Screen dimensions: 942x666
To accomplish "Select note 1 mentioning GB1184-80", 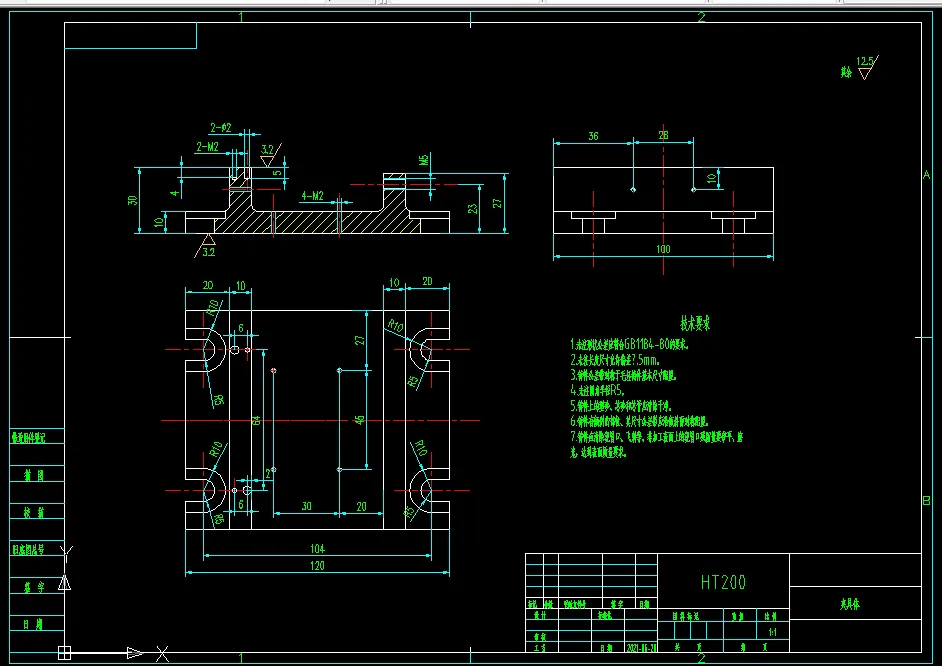I will pos(629,345).
